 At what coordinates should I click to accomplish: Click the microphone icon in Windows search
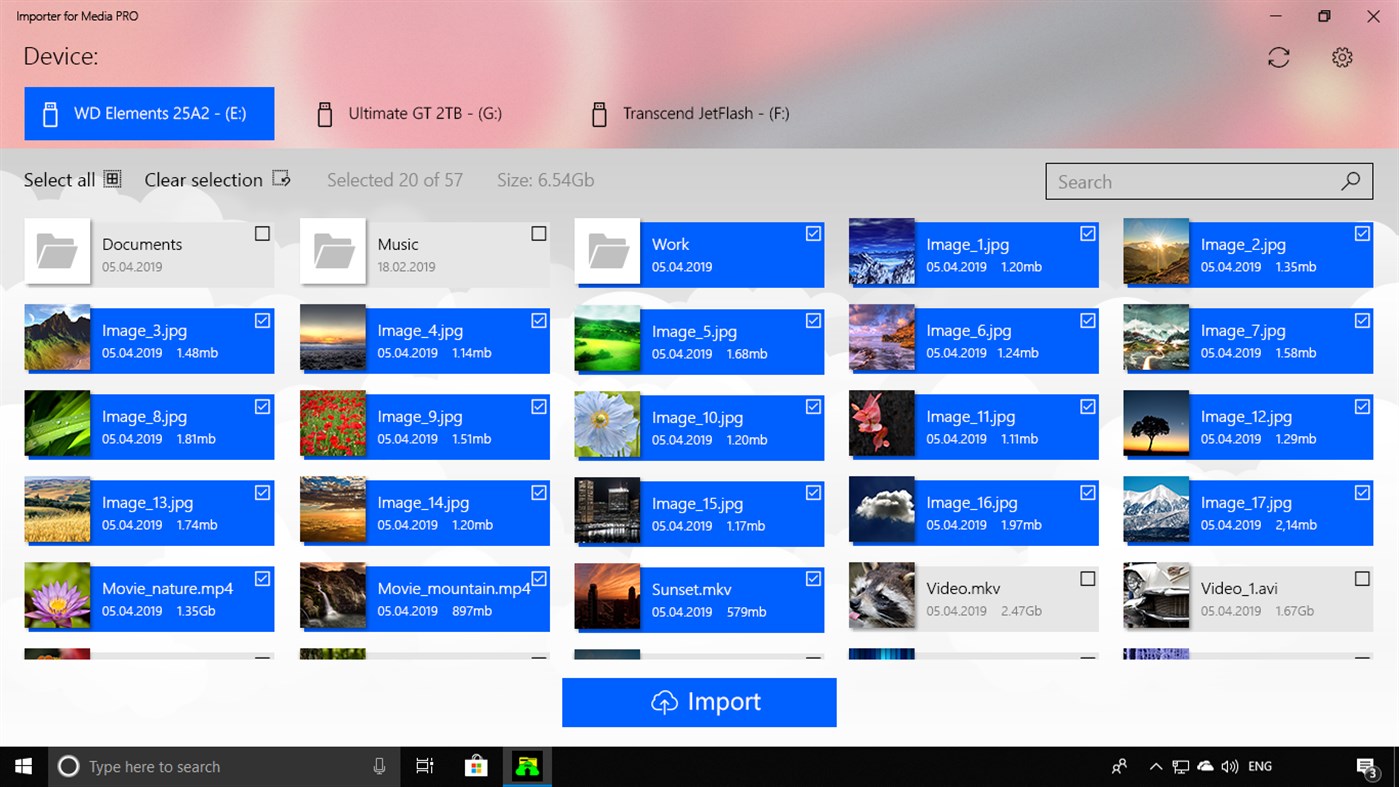pyautogui.click(x=378, y=765)
